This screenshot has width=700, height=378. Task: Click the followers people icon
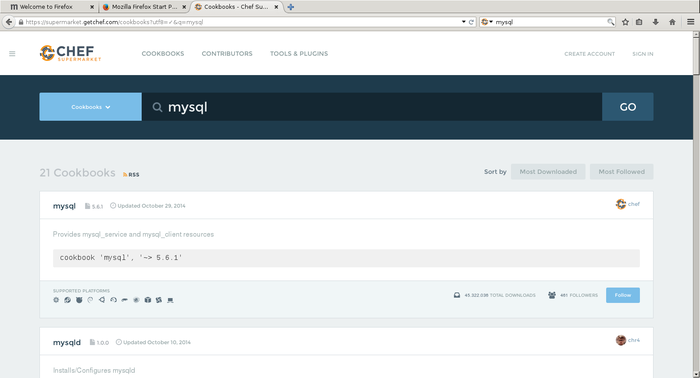coord(552,295)
